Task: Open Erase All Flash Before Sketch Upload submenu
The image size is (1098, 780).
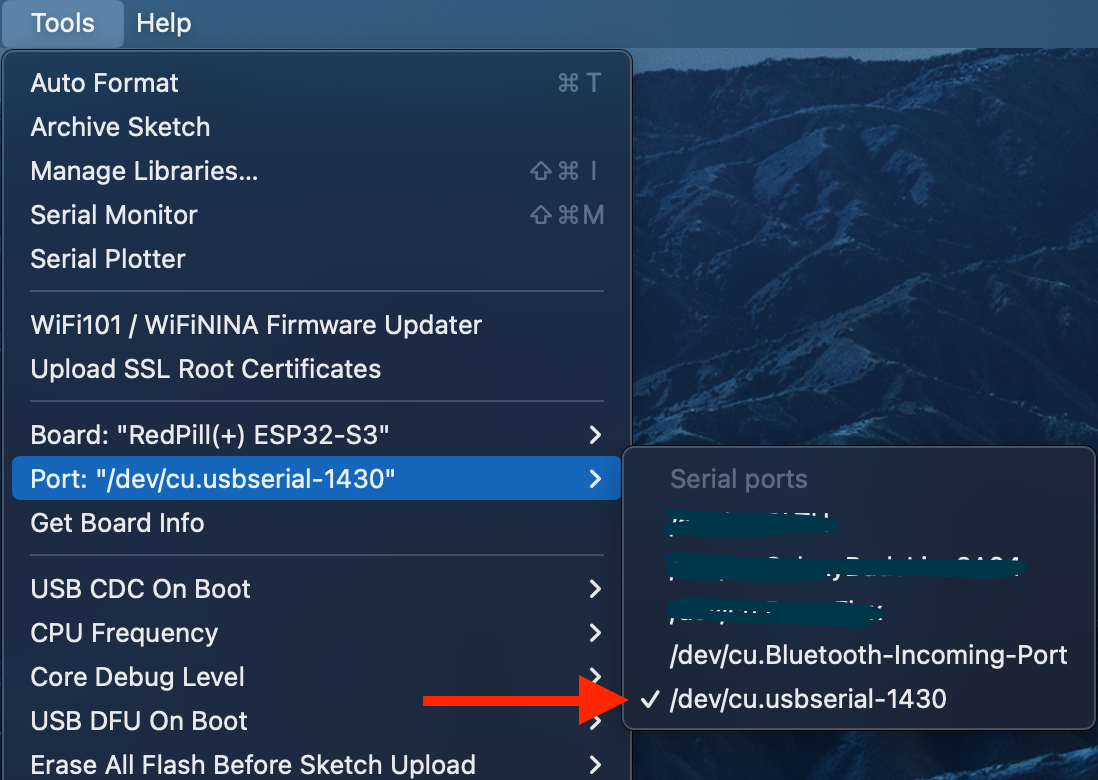Action: pyautogui.click(x=253, y=765)
